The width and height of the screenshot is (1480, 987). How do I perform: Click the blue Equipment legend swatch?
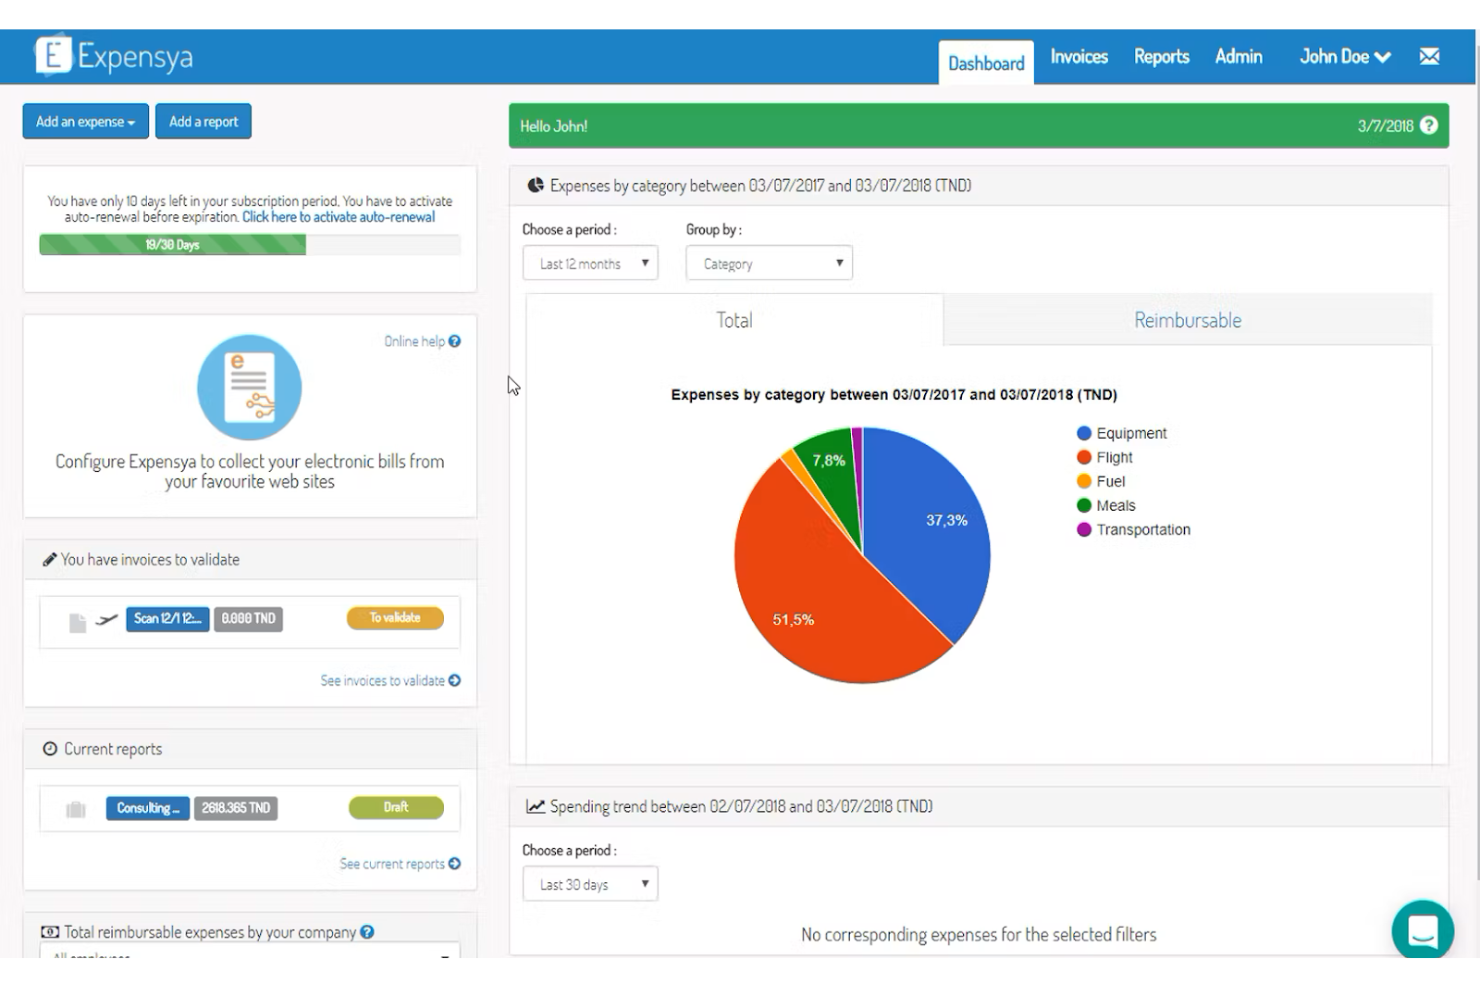pyautogui.click(x=1084, y=433)
